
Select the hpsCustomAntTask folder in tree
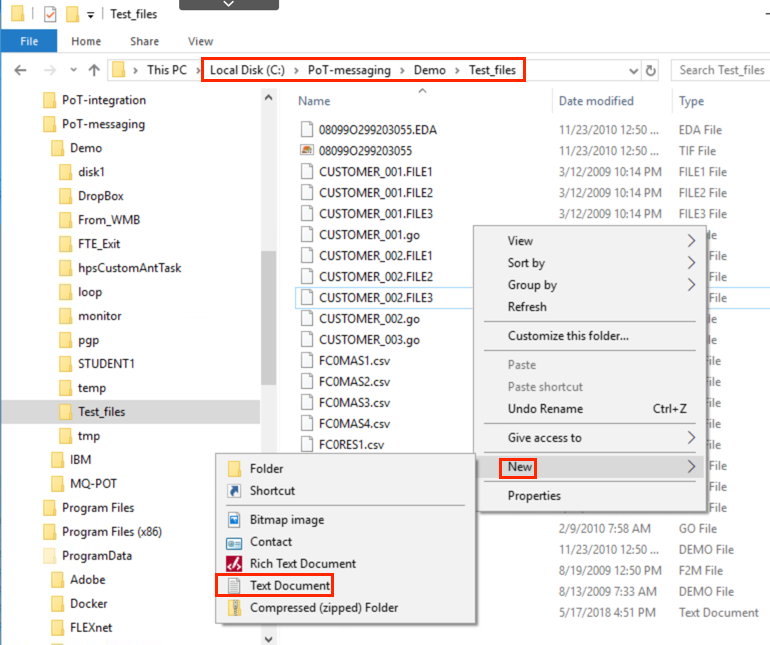(130, 268)
